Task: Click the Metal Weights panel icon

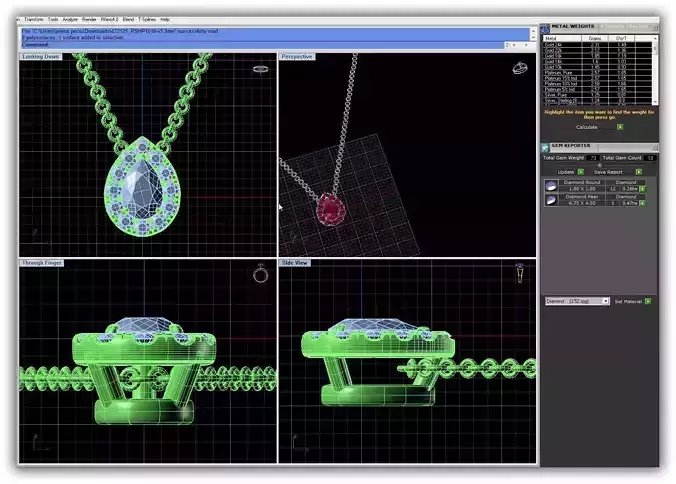Action: 545,28
